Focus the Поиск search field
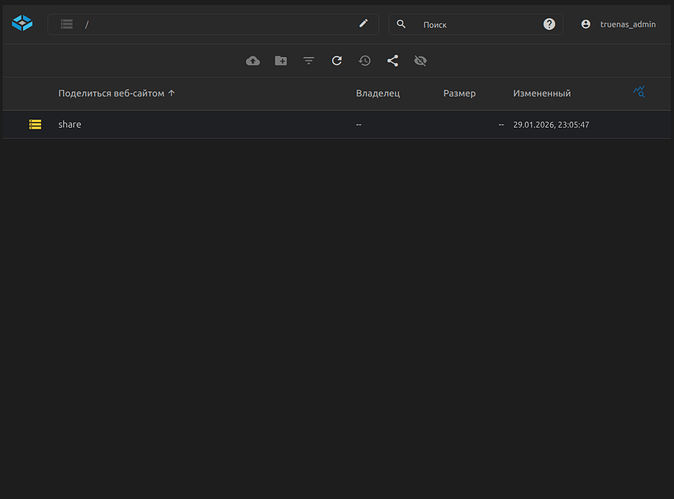This screenshot has height=499, width=674. click(475, 24)
